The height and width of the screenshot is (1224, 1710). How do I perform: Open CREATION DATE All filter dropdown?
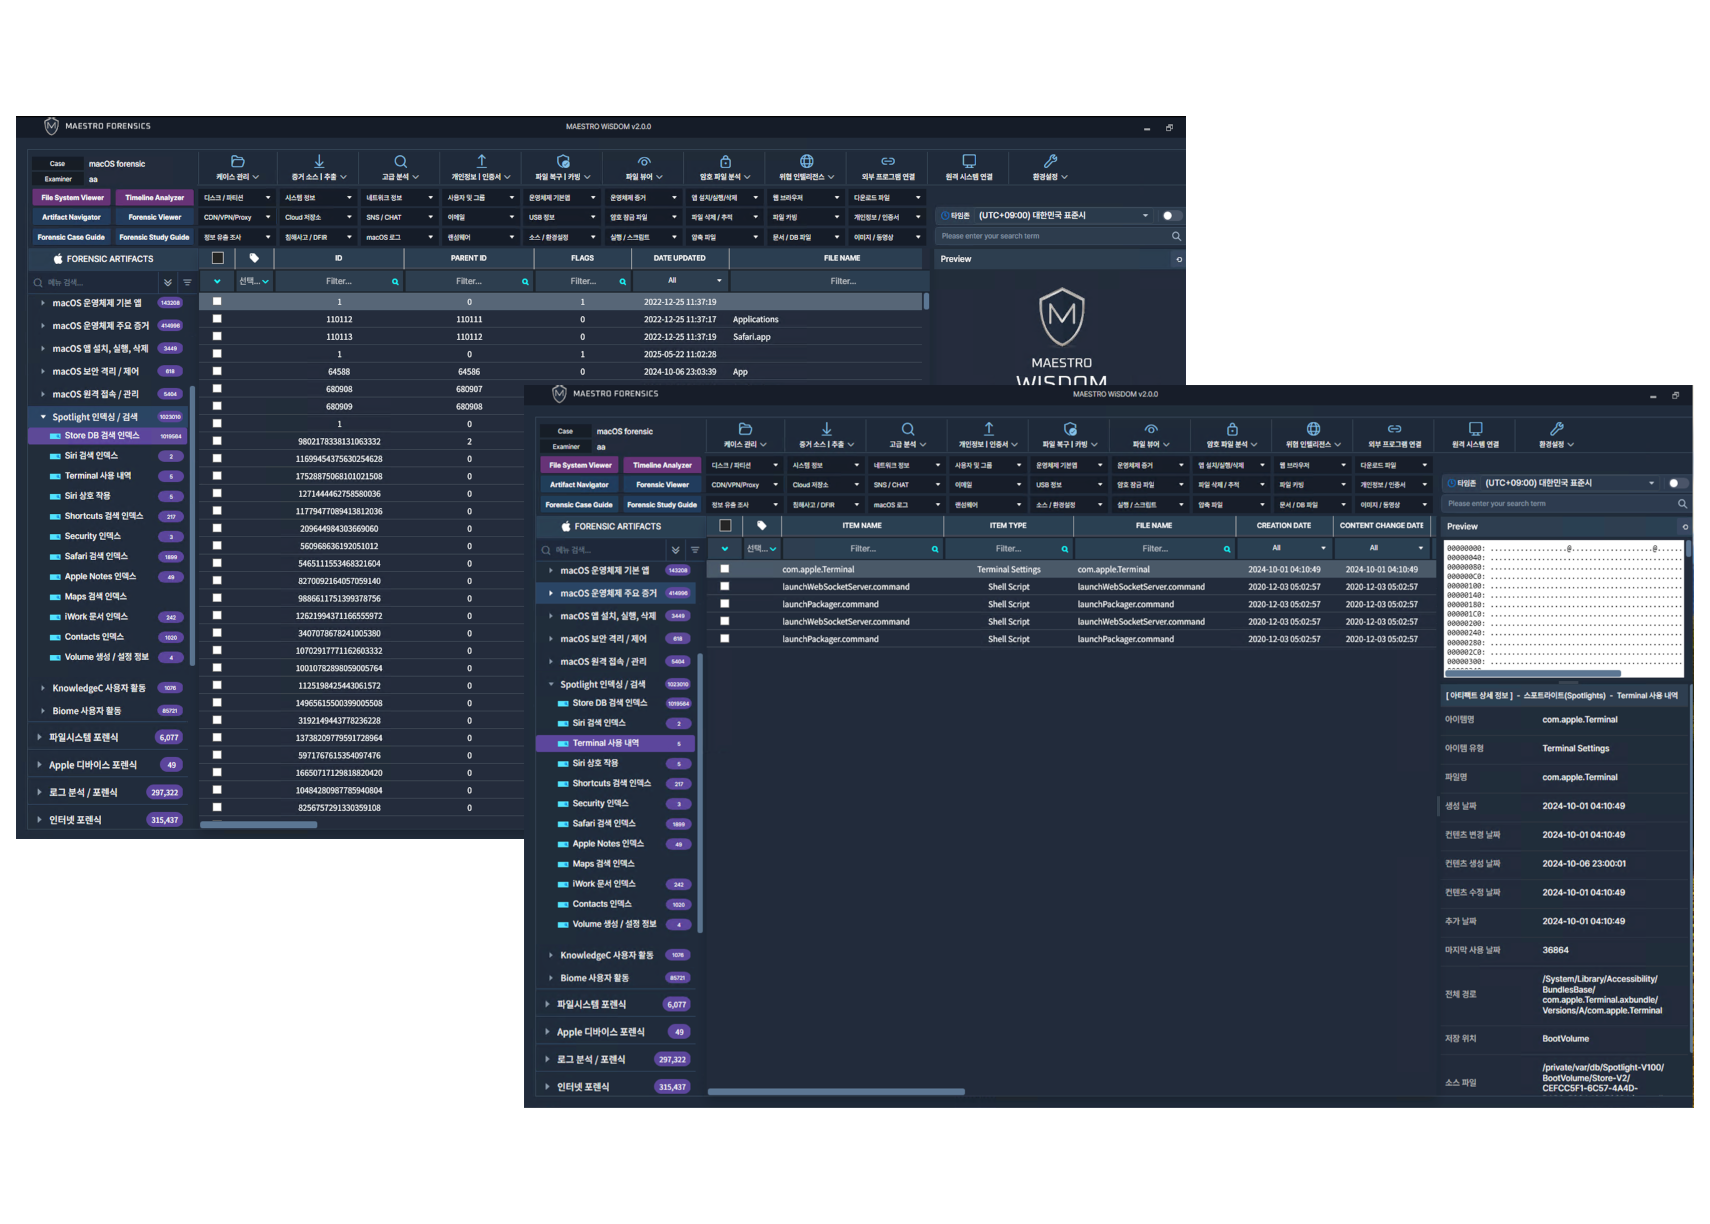pyautogui.click(x=1283, y=548)
